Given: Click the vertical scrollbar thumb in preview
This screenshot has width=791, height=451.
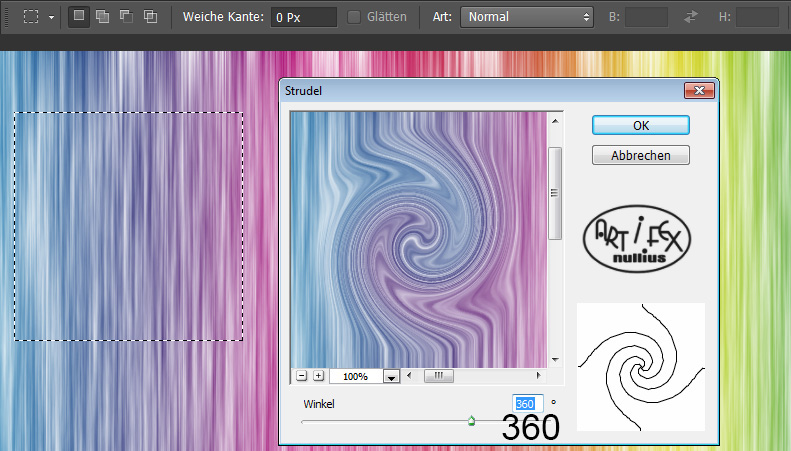Looking at the screenshot, I should [x=555, y=193].
